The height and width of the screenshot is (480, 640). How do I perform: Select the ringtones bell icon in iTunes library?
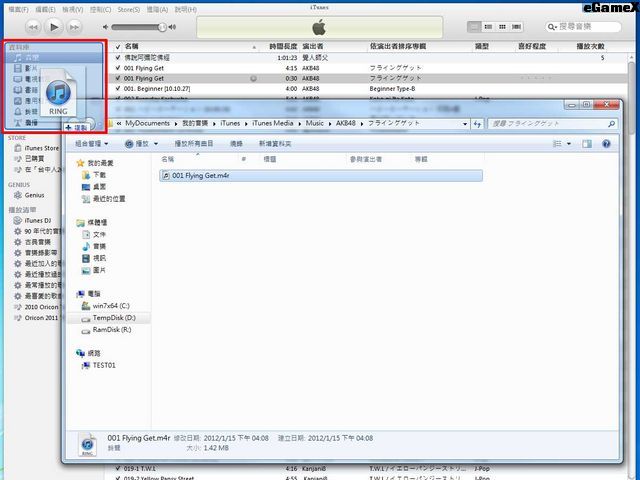[x=18, y=111]
